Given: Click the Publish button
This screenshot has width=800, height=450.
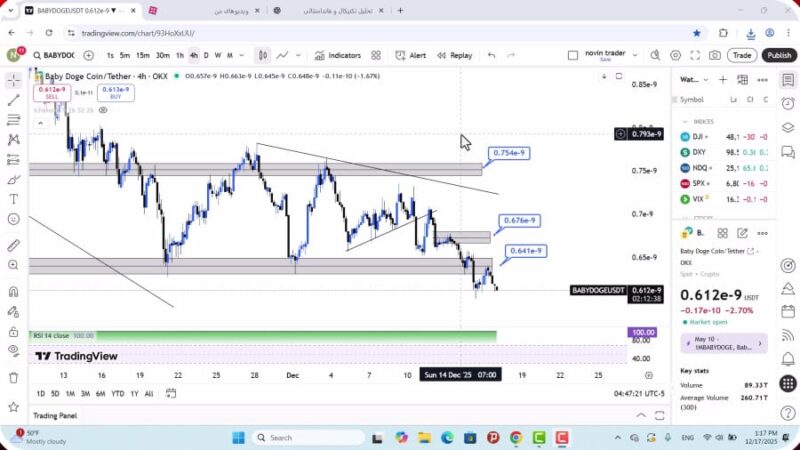Looking at the screenshot, I should 778,55.
